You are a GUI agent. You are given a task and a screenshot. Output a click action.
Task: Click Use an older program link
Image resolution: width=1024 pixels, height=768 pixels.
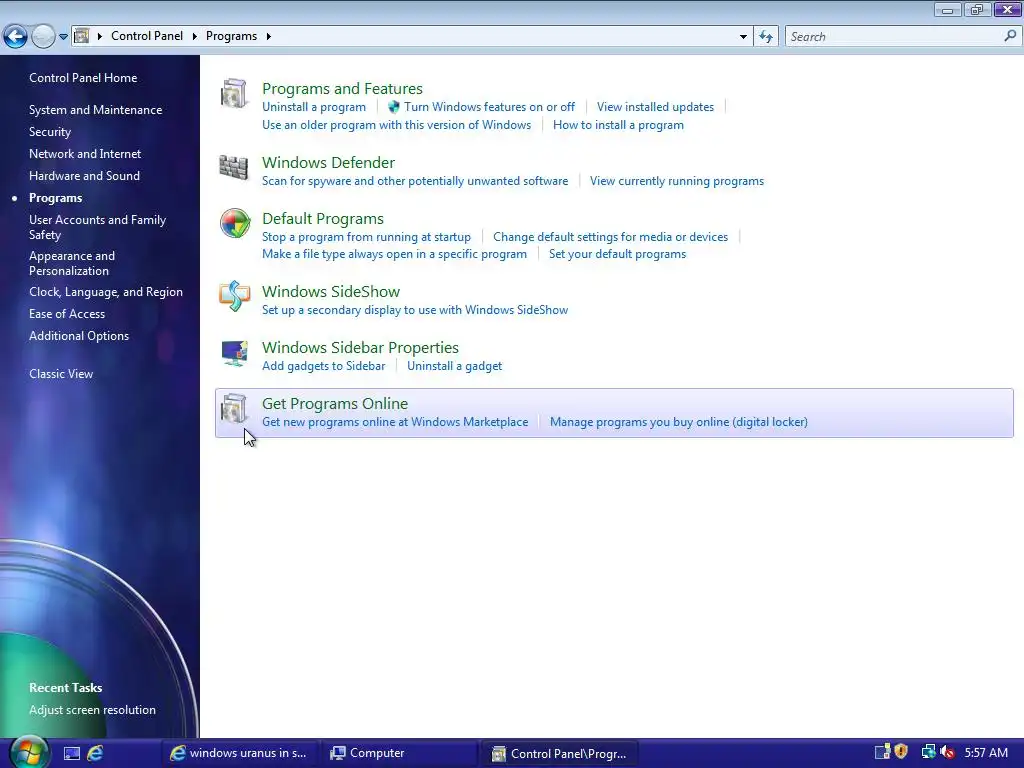click(396, 125)
